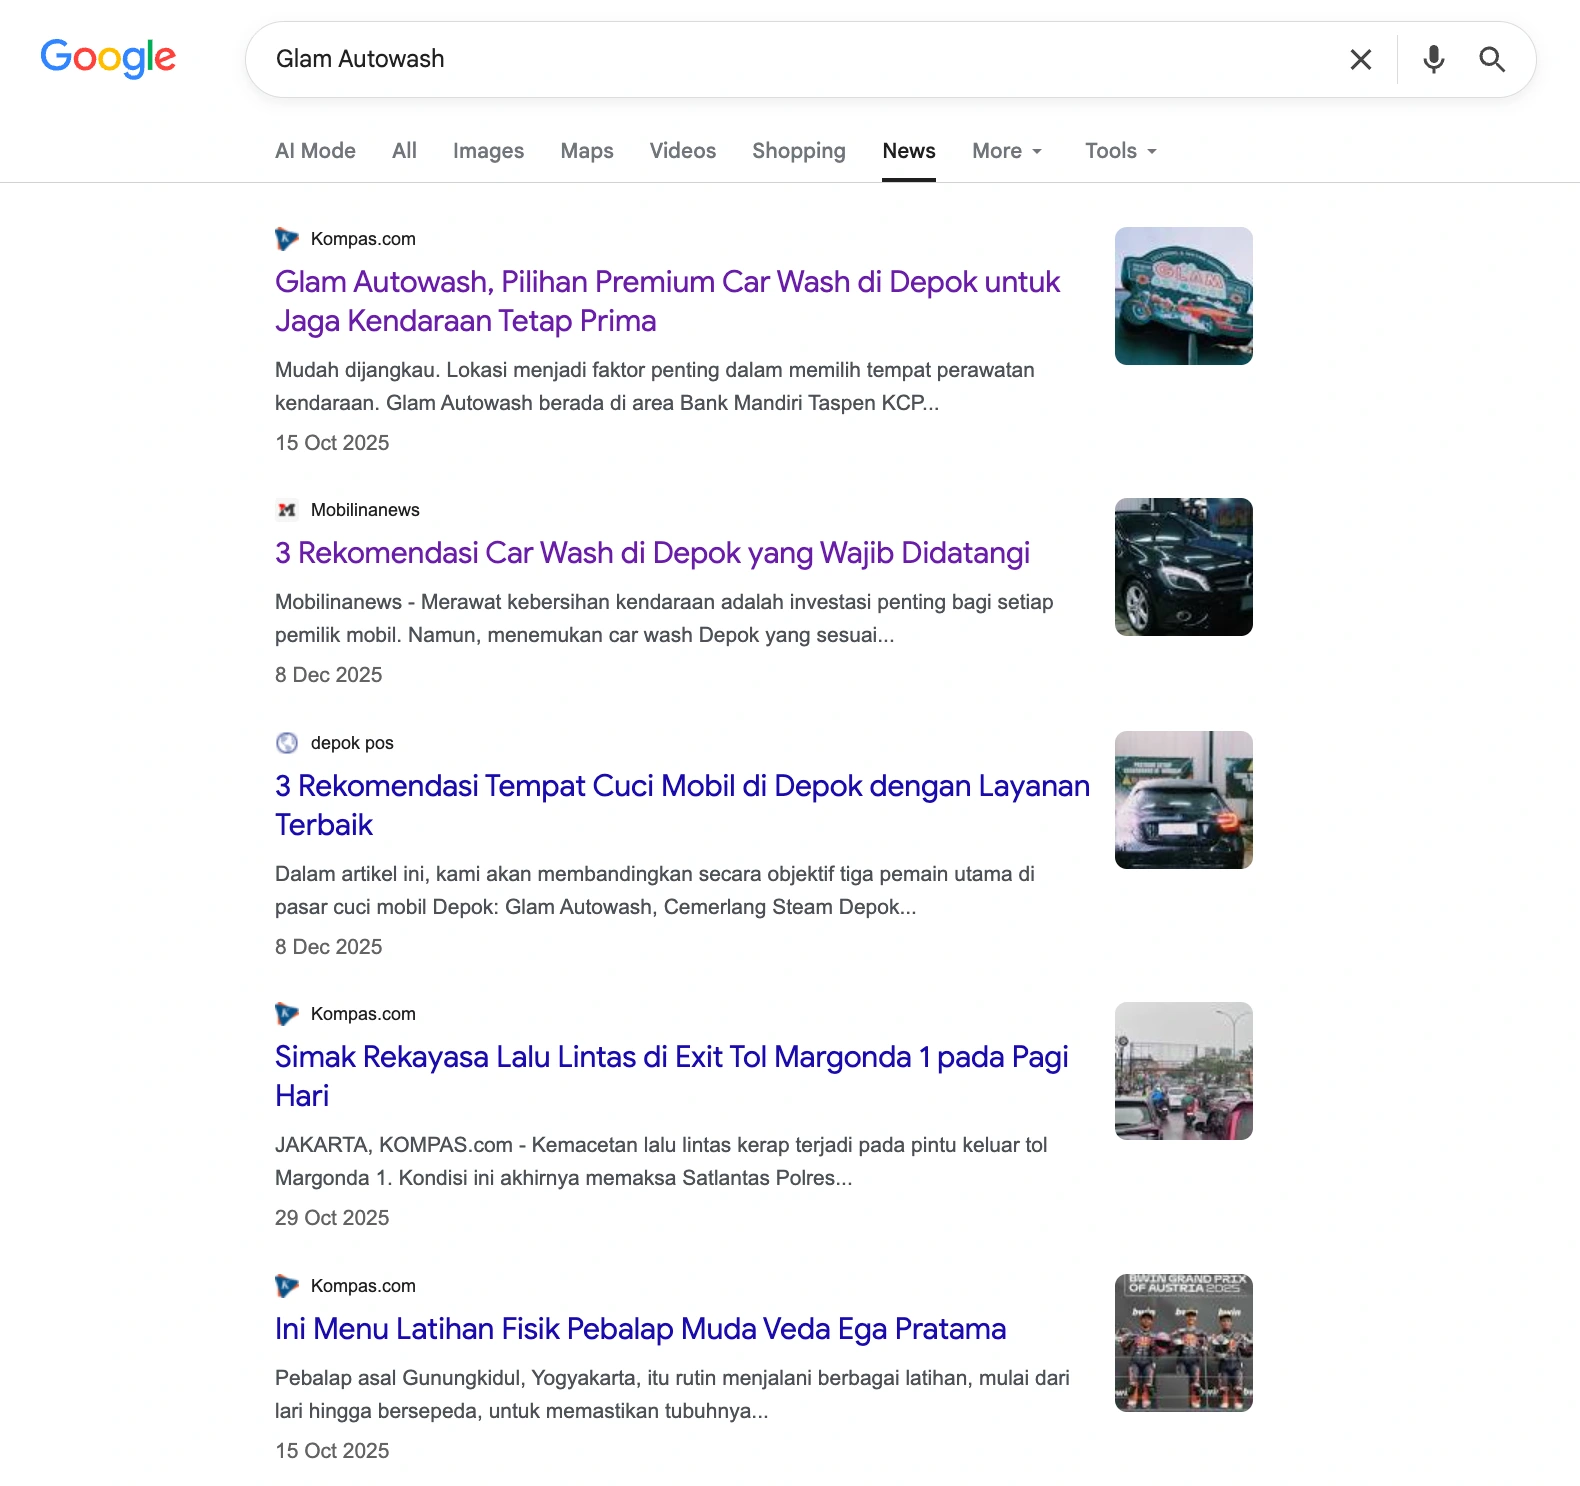This screenshot has height=1486, width=1580.
Task: Switch to the All results tab
Action: click(x=404, y=151)
